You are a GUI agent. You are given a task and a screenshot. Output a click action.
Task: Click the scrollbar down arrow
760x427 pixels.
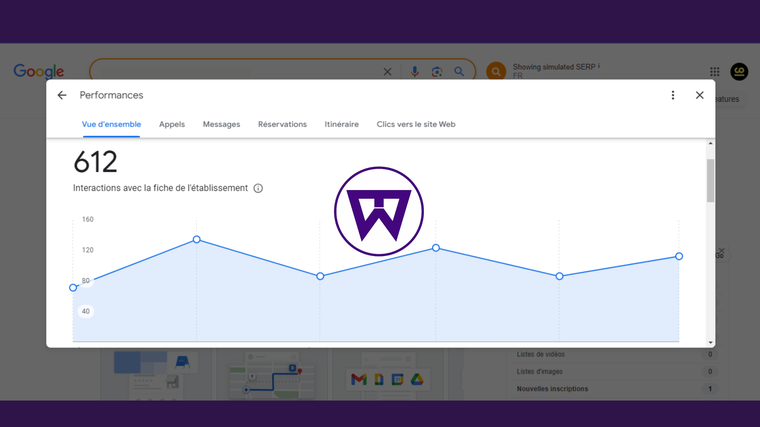click(x=711, y=343)
